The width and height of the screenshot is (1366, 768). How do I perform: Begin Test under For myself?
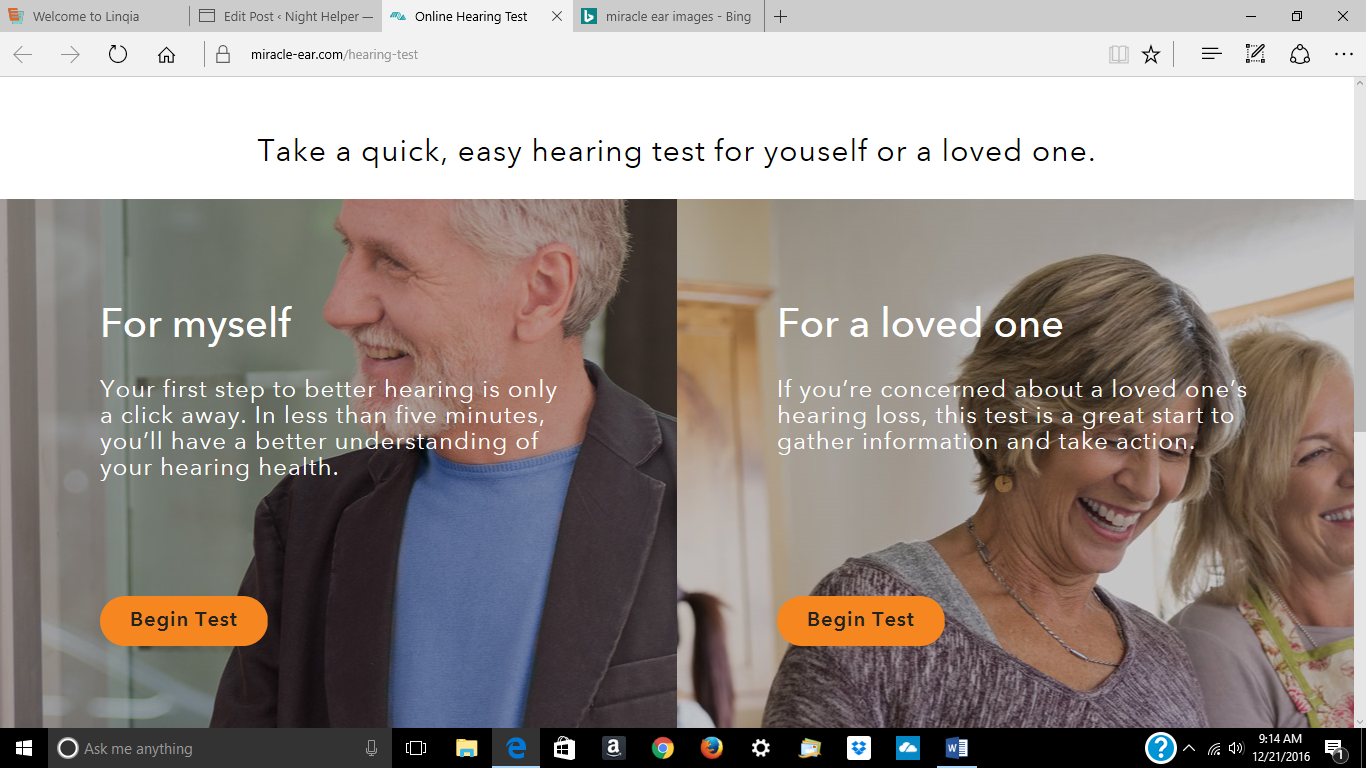(184, 620)
